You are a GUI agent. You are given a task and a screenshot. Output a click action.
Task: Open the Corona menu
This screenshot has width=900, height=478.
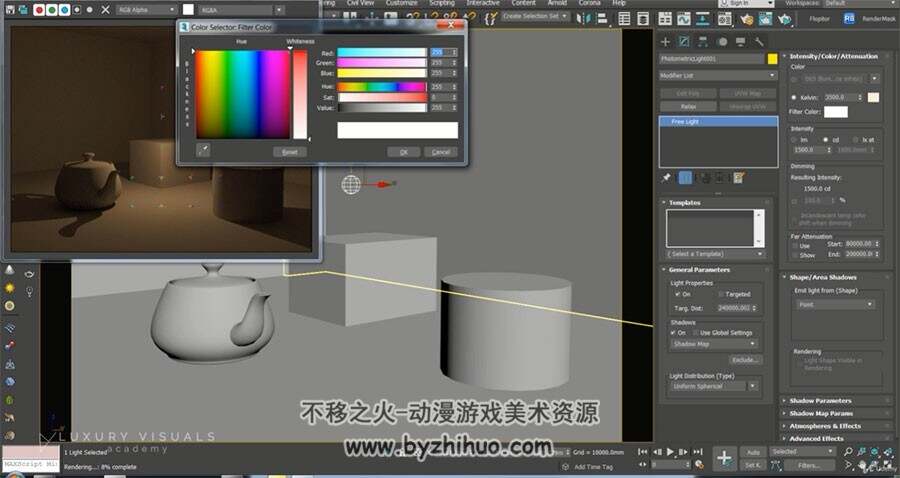tap(589, 3)
